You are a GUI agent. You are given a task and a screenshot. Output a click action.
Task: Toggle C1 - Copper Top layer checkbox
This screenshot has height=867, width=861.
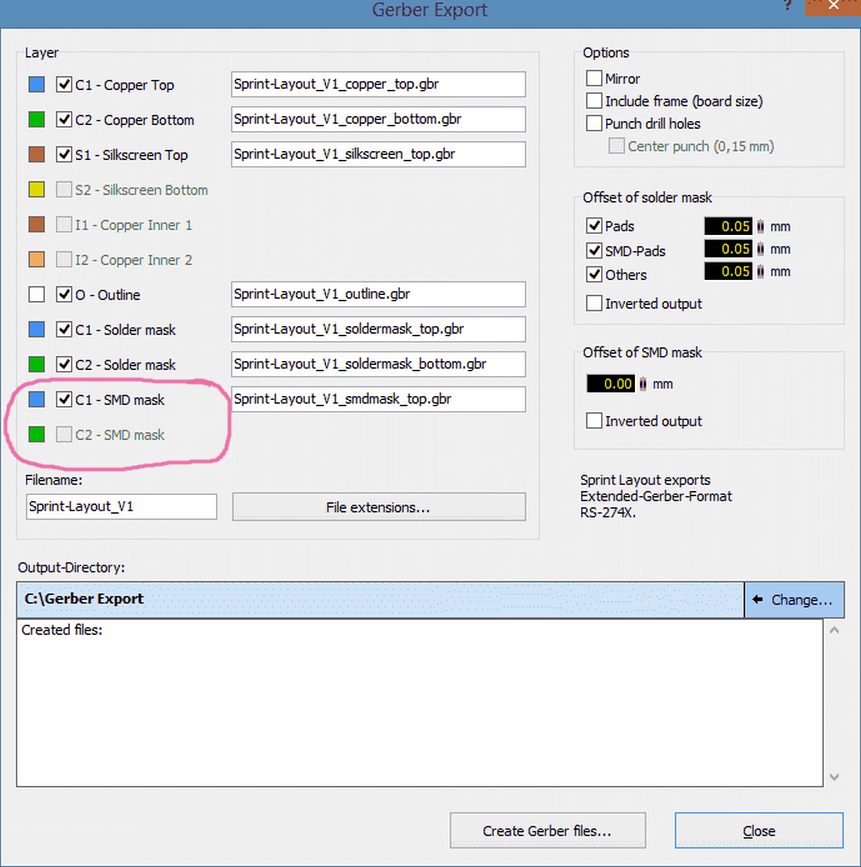pyautogui.click(x=64, y=85)
